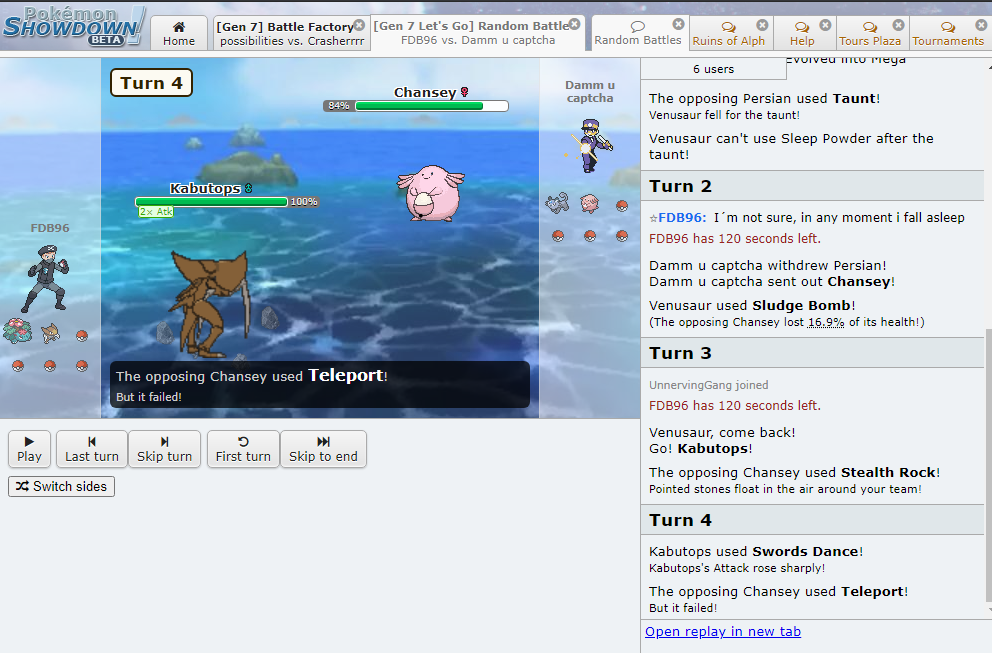Open the Tours Plaza room tab
992x653 pixels.
[870, 34]
